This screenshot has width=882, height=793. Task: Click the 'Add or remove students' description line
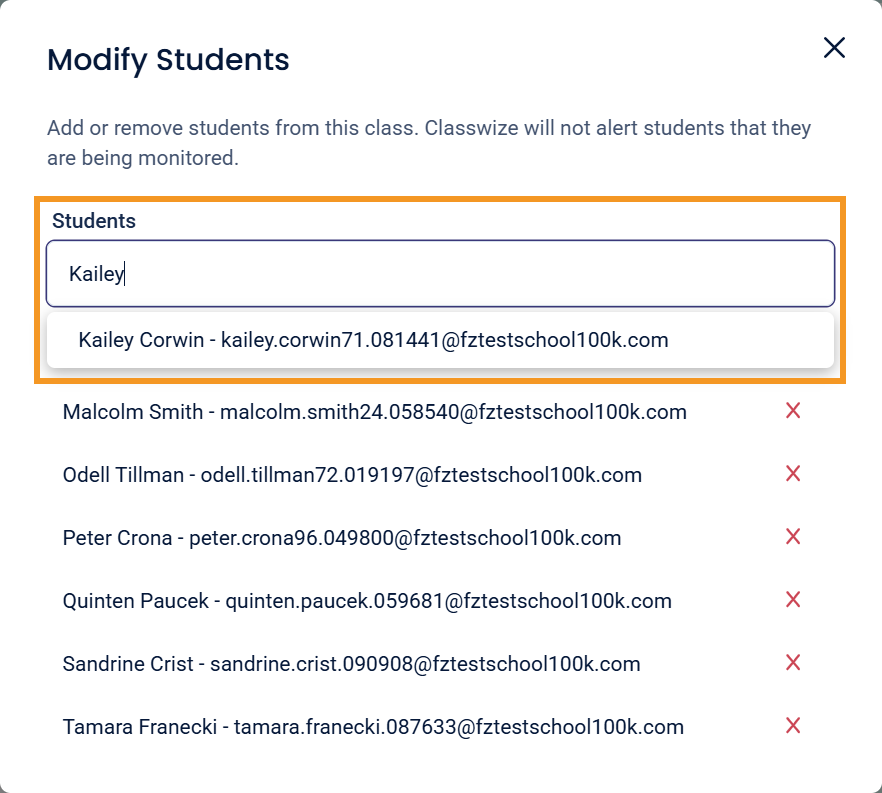(429, 129)
